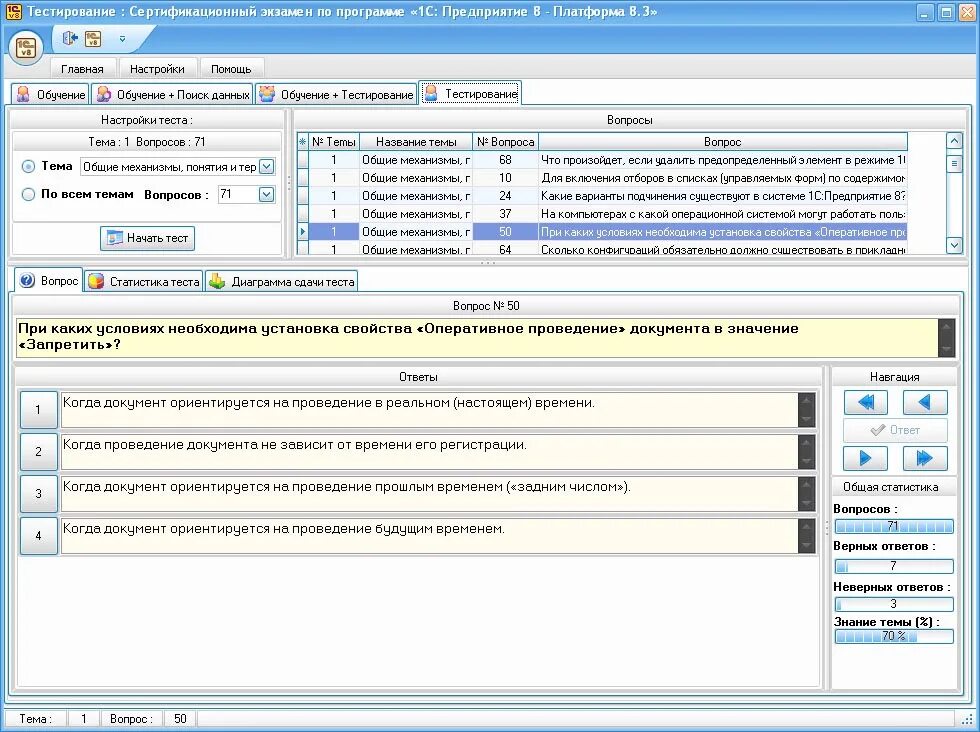The width and height of the screenshot is (980, 732).
Task: Click the questions list scrollbar thumb
Action: pos(954,164)
